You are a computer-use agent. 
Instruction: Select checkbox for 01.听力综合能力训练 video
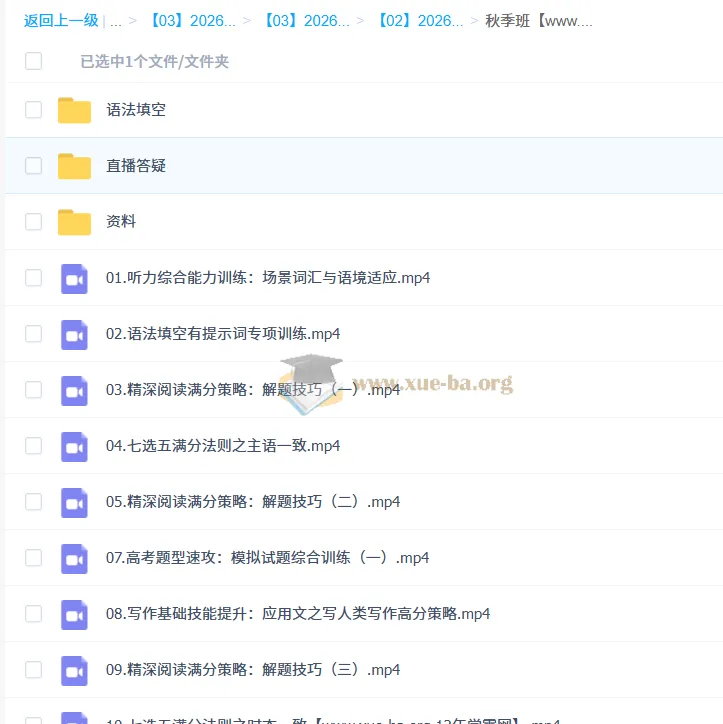(x=33, y=278)
